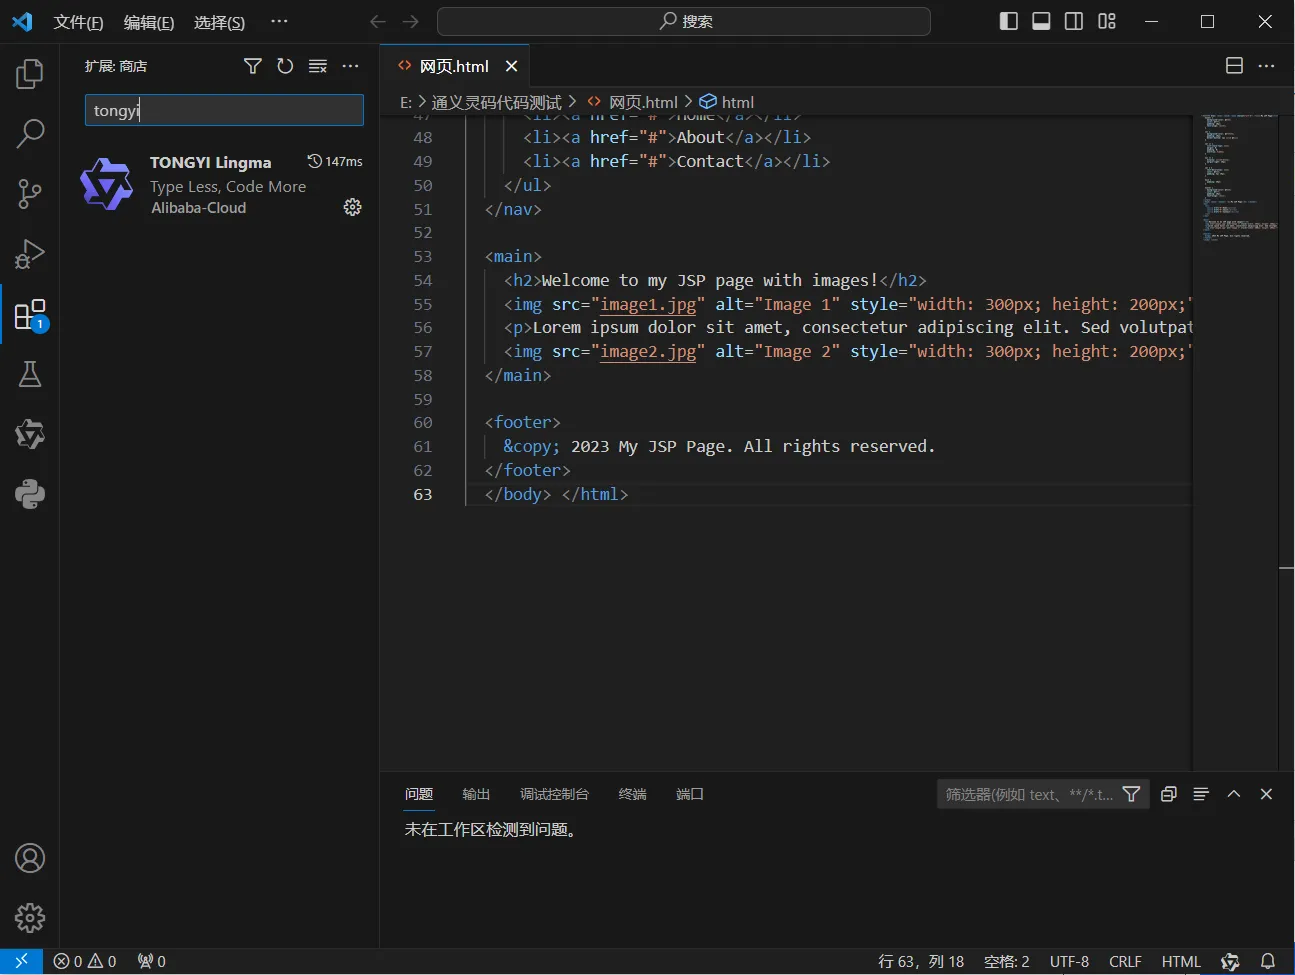The width and height of the screenshot is (1295, 975).
Task: Open the Search view in activity bar
Action: pos(30,134)
